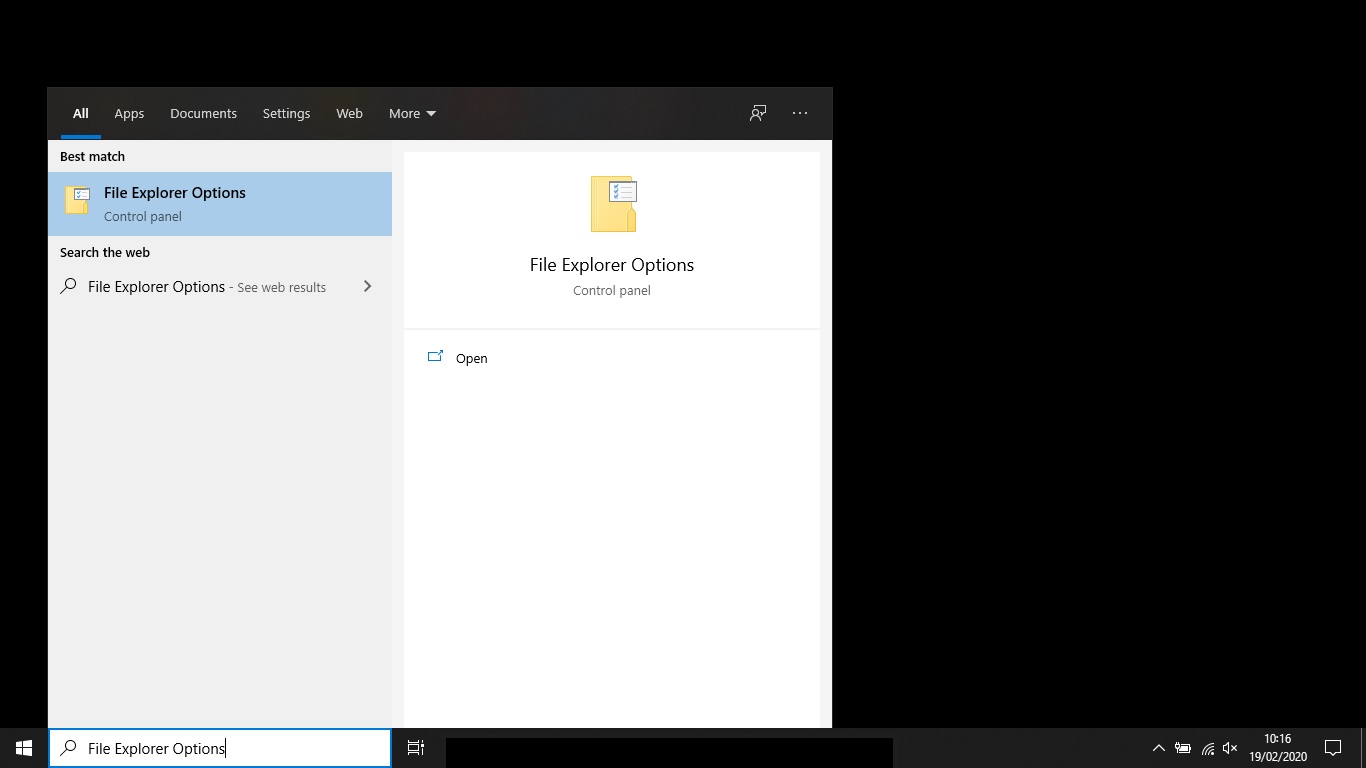Show hidden system tray icons
This screenshot has width=1366, height=768.
pyautogui.click(x=1159, y=748)
